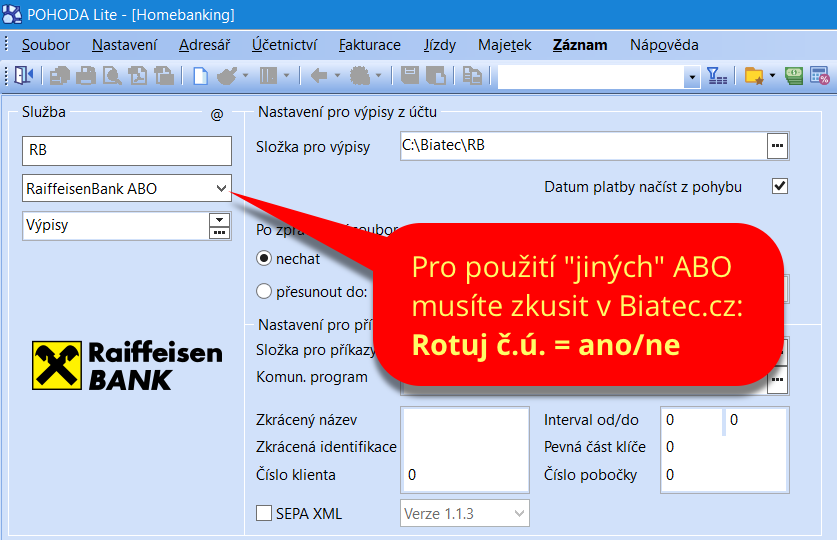
Task: Click the save-all double diskette icon
Action: tap(436, 76)
